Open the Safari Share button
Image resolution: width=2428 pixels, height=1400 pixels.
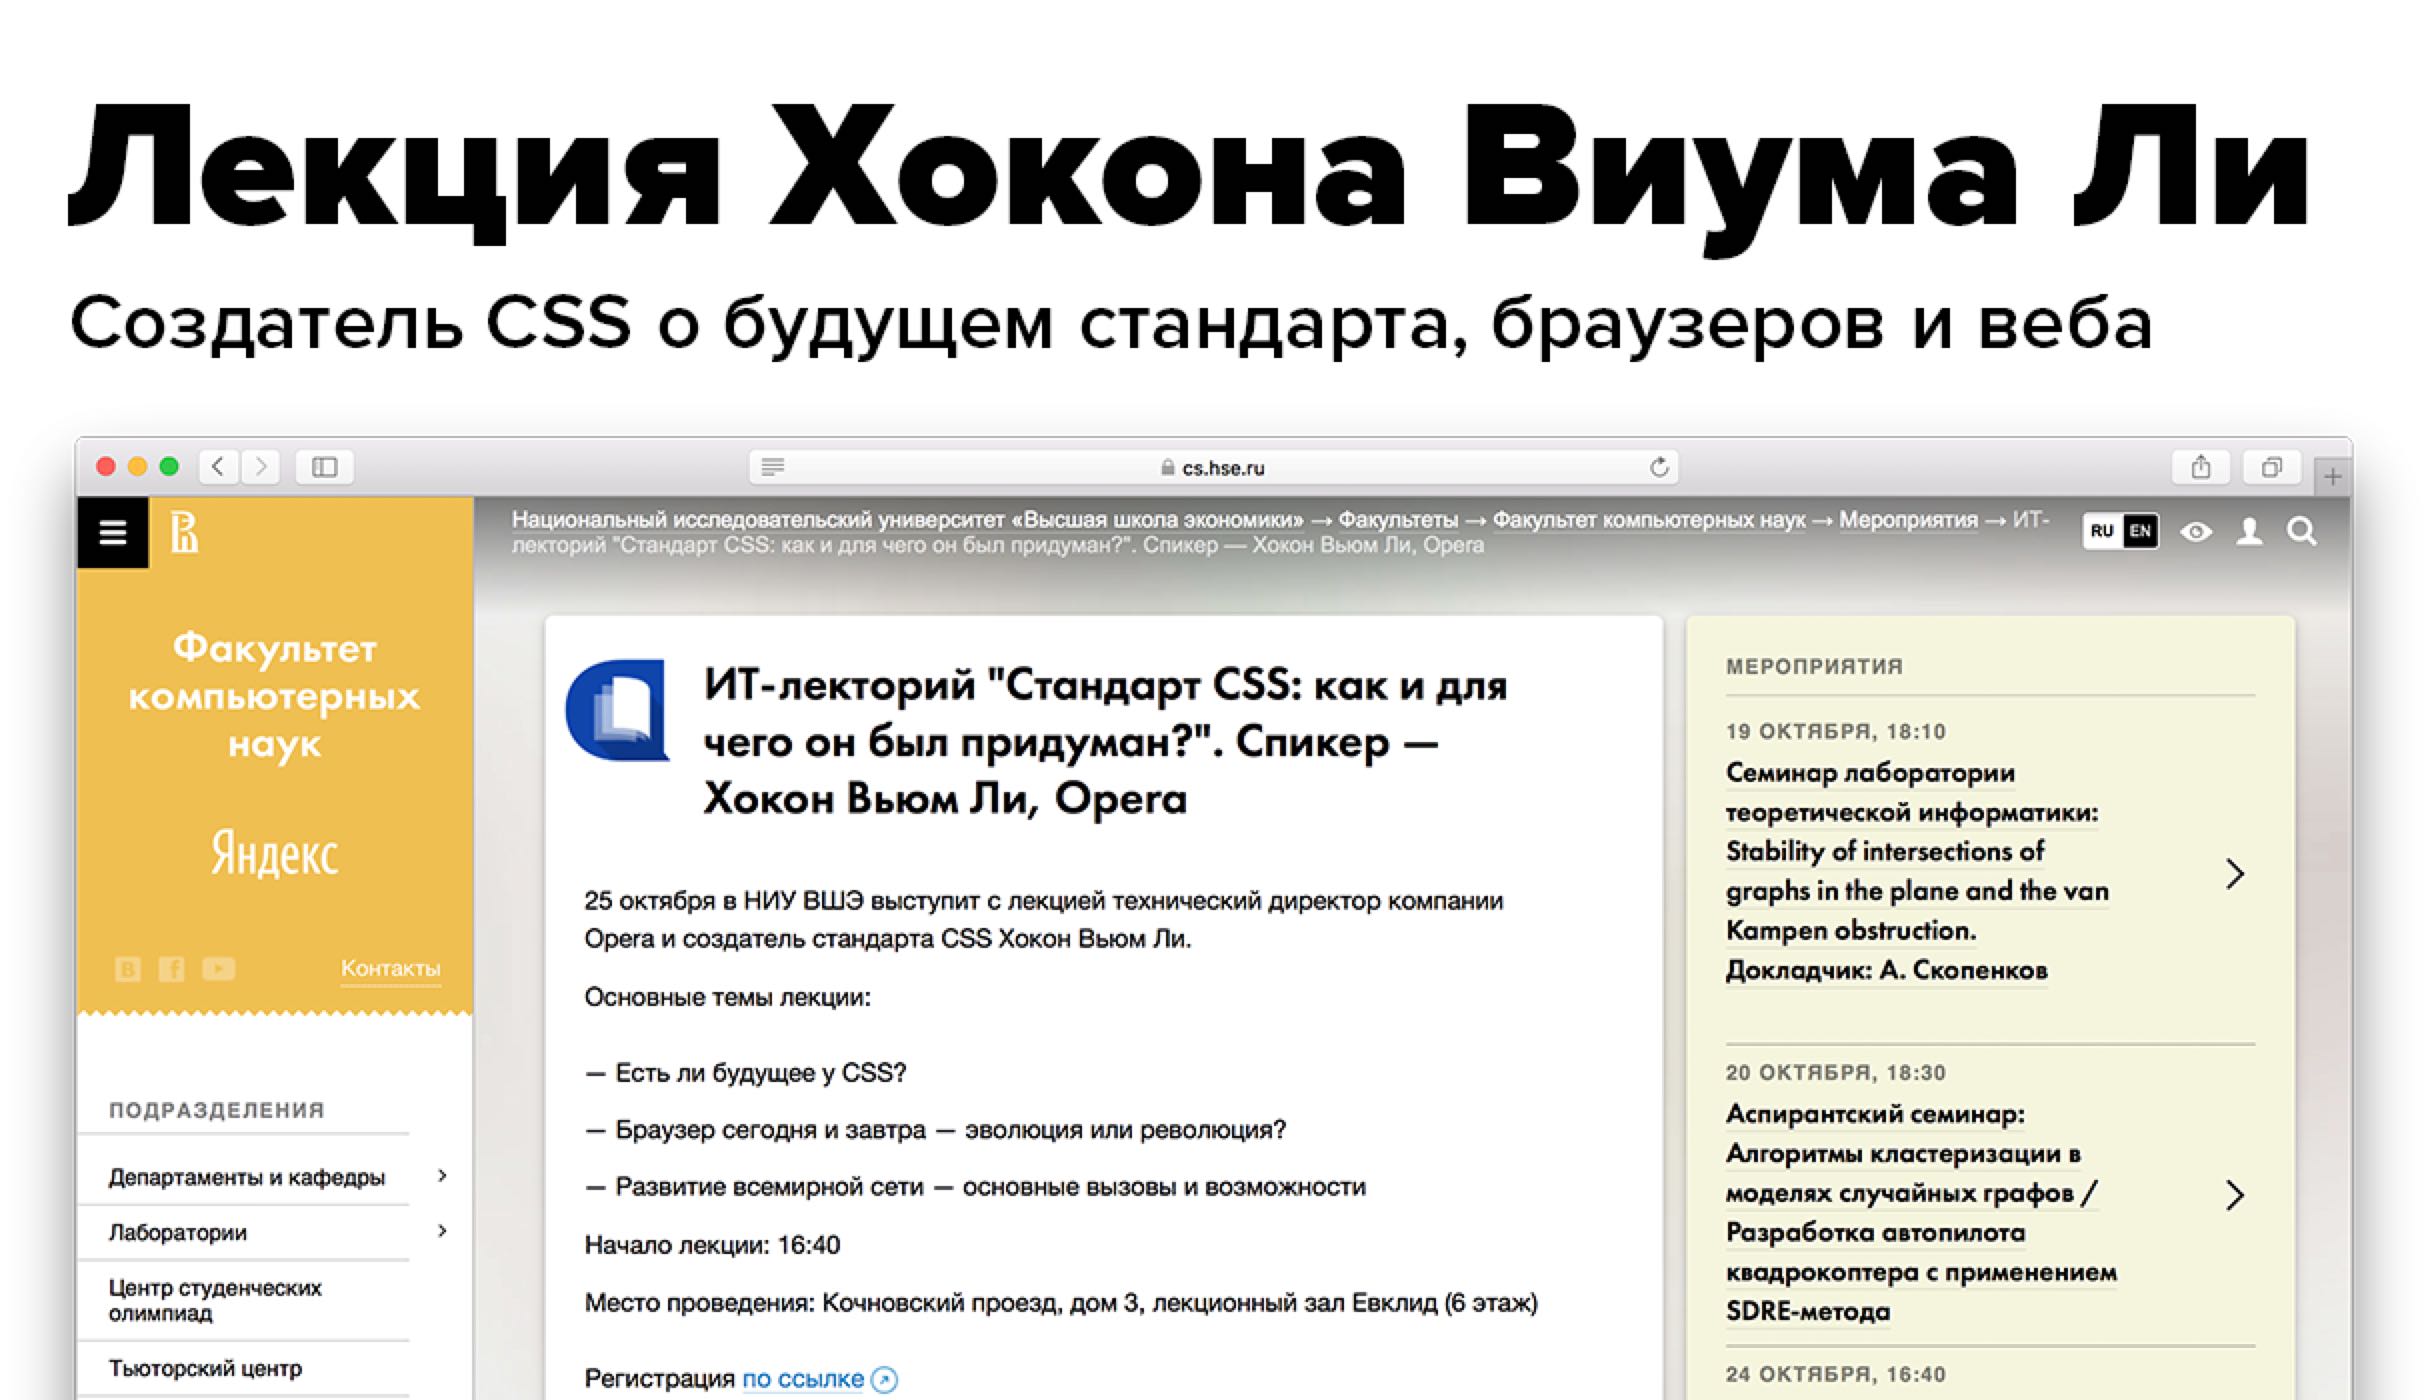tap(2201, 467)
